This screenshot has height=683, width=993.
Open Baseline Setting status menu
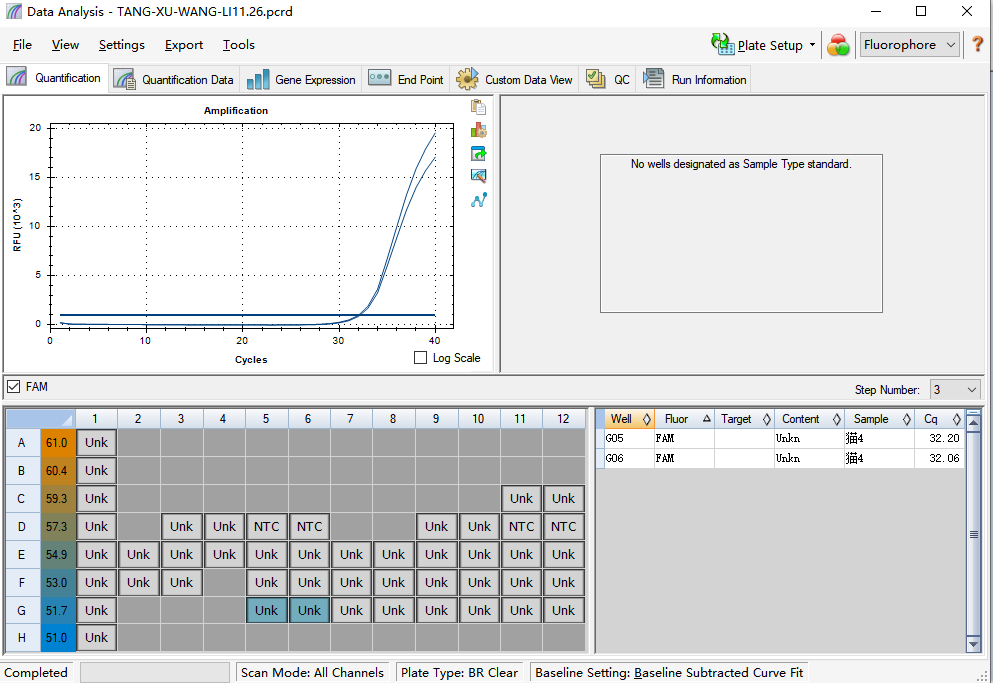click(669, 672)
